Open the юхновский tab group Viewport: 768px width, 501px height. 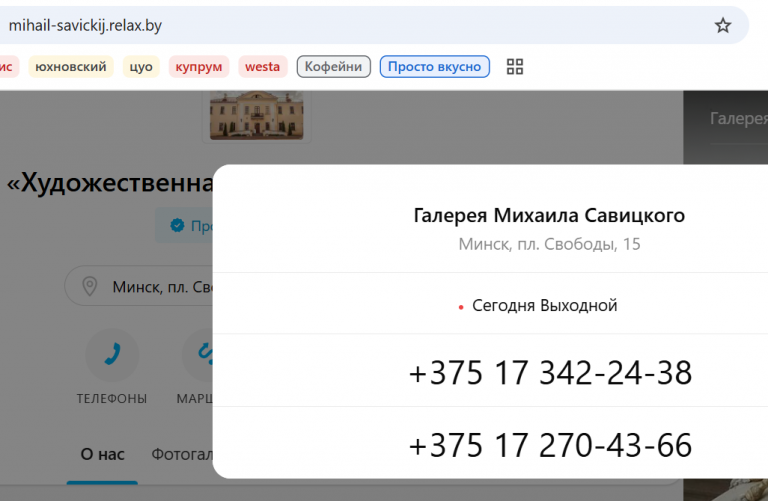tap(71, 67)
